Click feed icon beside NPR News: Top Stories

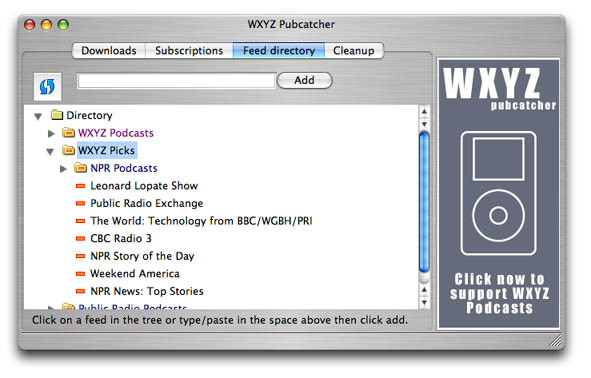[x=80, y=291]
